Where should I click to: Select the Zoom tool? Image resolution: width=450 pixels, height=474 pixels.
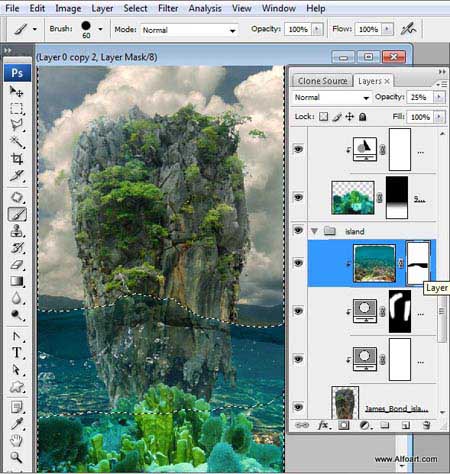coord(16,457)
